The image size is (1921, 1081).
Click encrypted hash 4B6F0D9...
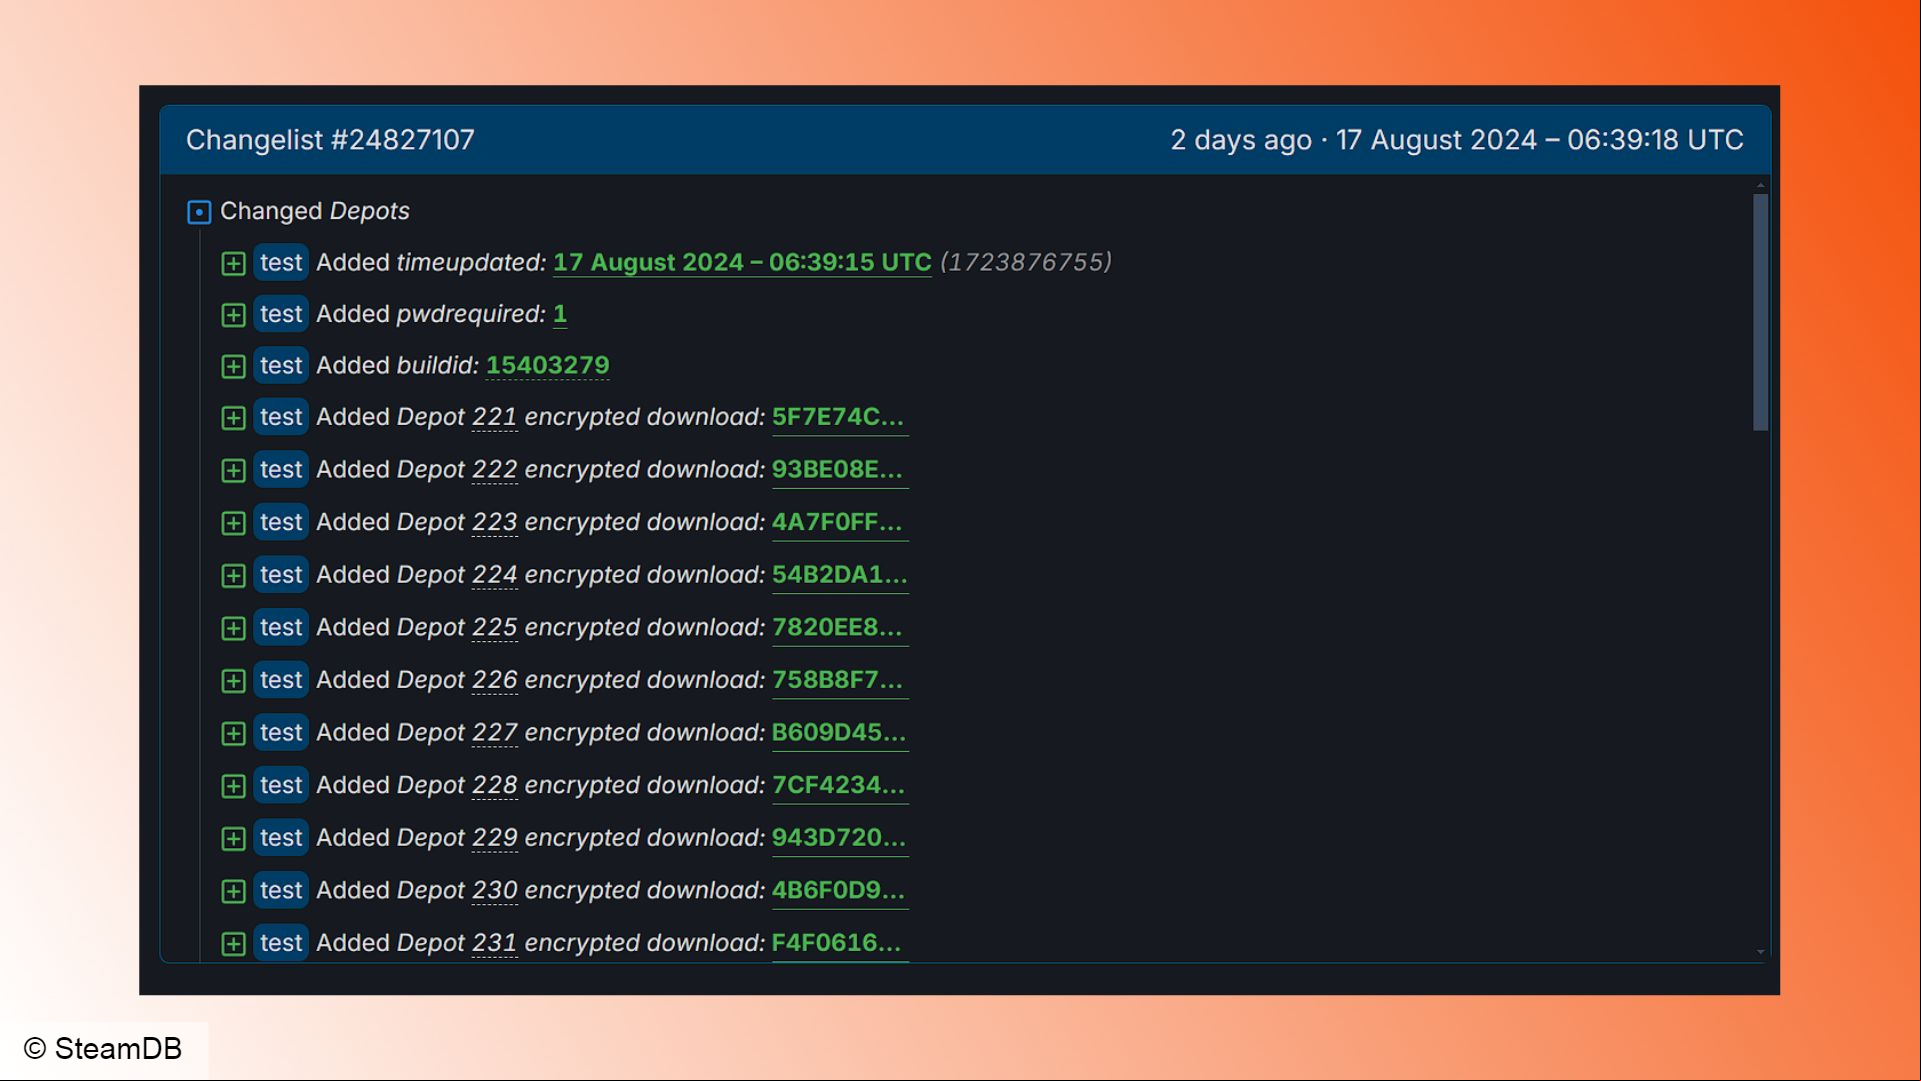point(839,891)
